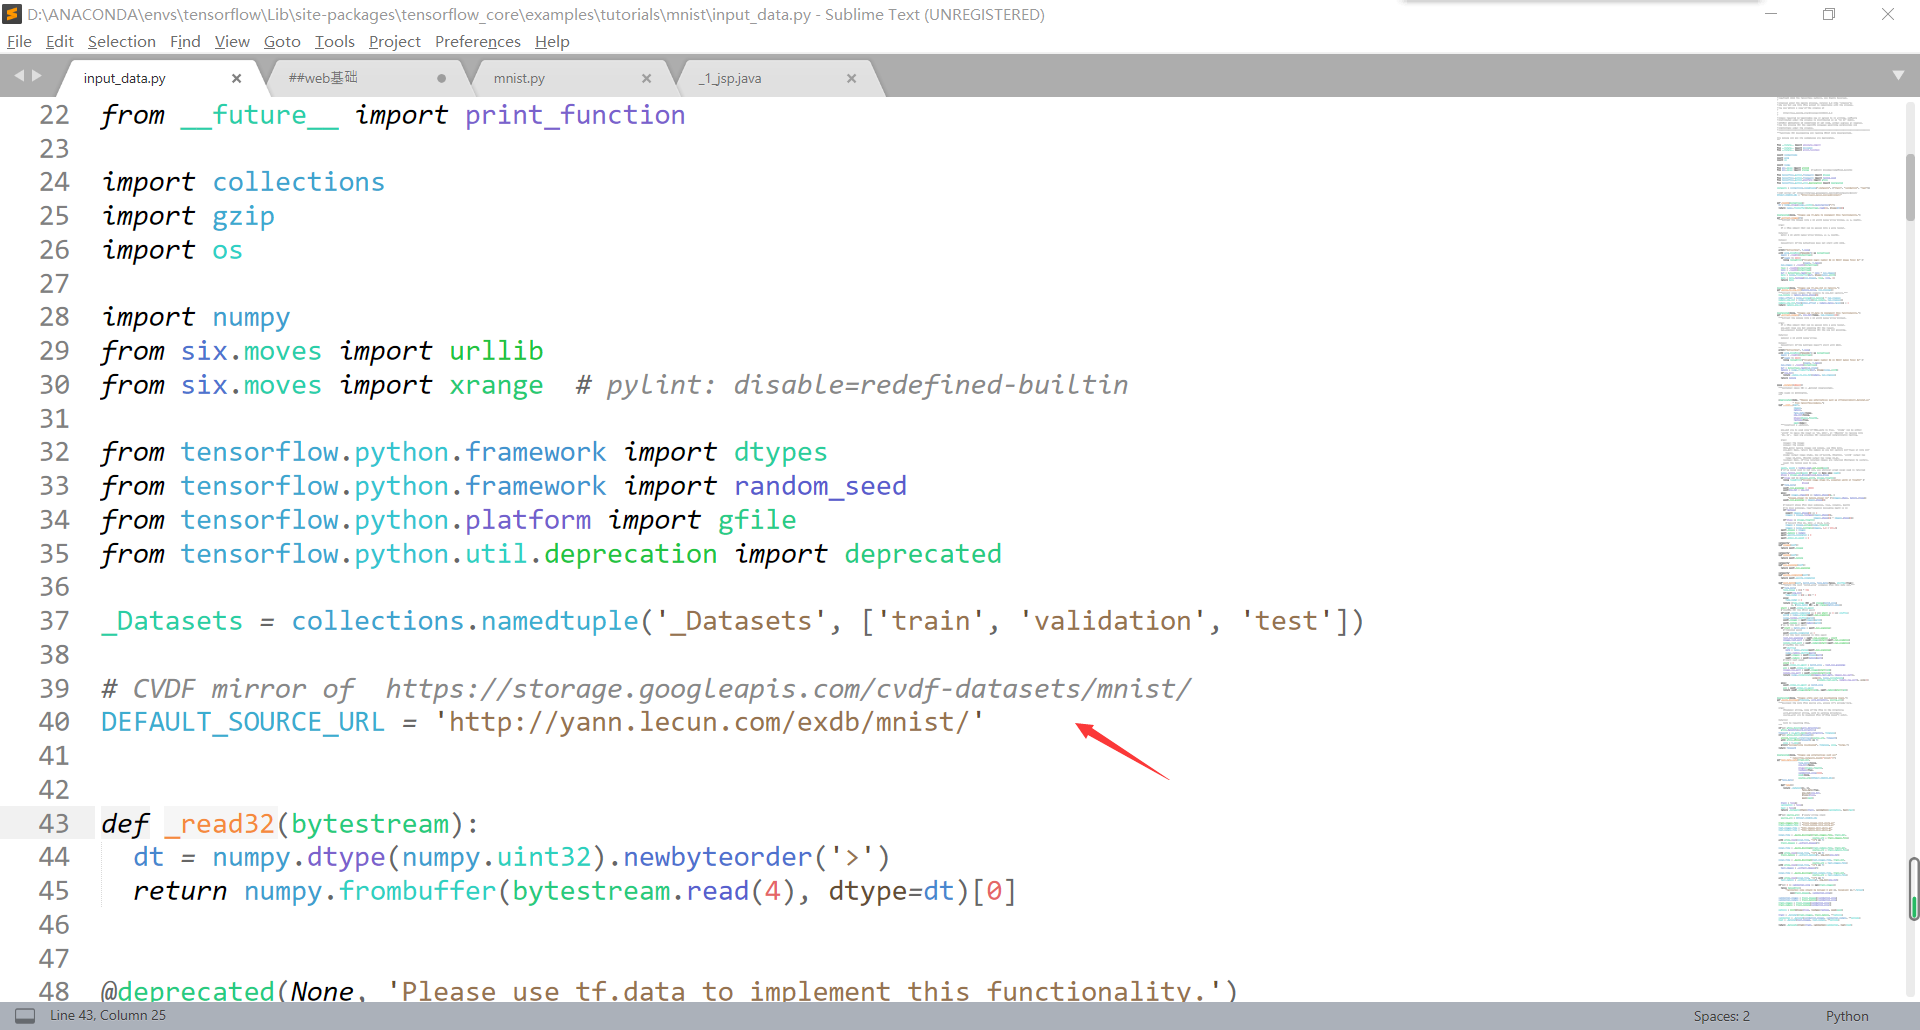This screenshot has width=1920, height=1030.
Task: Place cursor on '@deprecated' decorator
Action: pyautogui.click(x=188, y=992)
